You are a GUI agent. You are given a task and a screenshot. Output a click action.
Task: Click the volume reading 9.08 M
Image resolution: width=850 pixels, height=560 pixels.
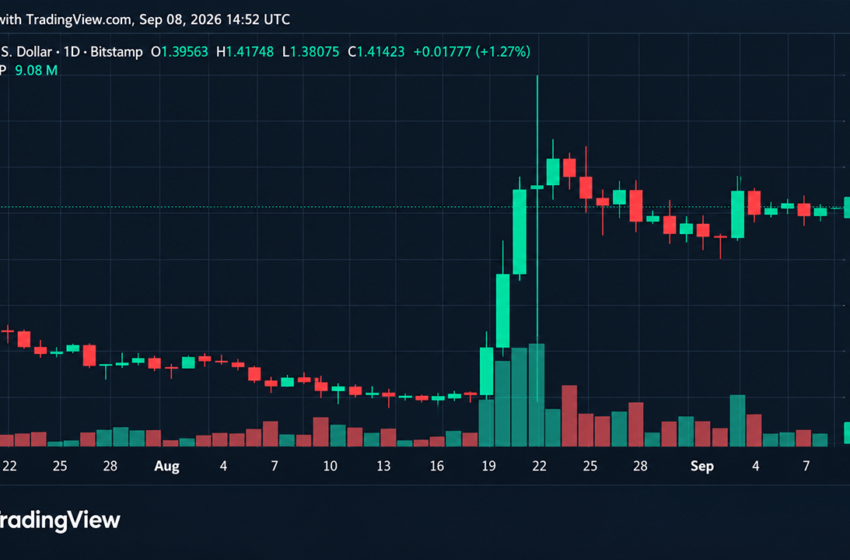click(x=36, y=70)
